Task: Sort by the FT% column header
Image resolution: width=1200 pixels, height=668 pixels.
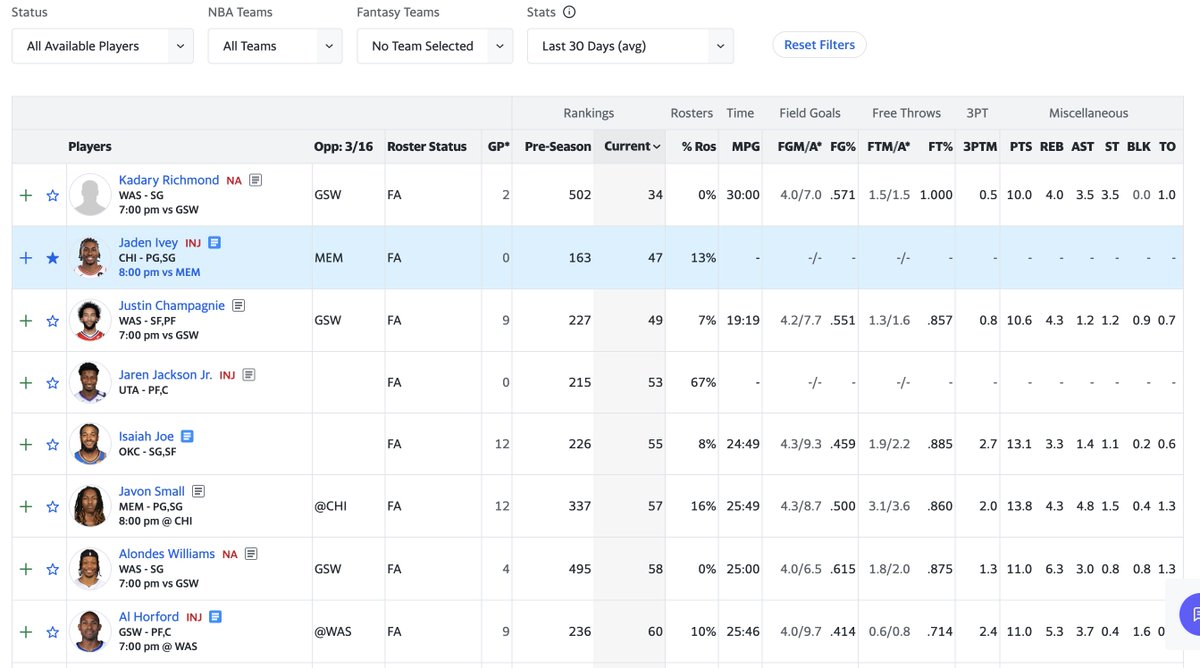Action: click(940, 146)
